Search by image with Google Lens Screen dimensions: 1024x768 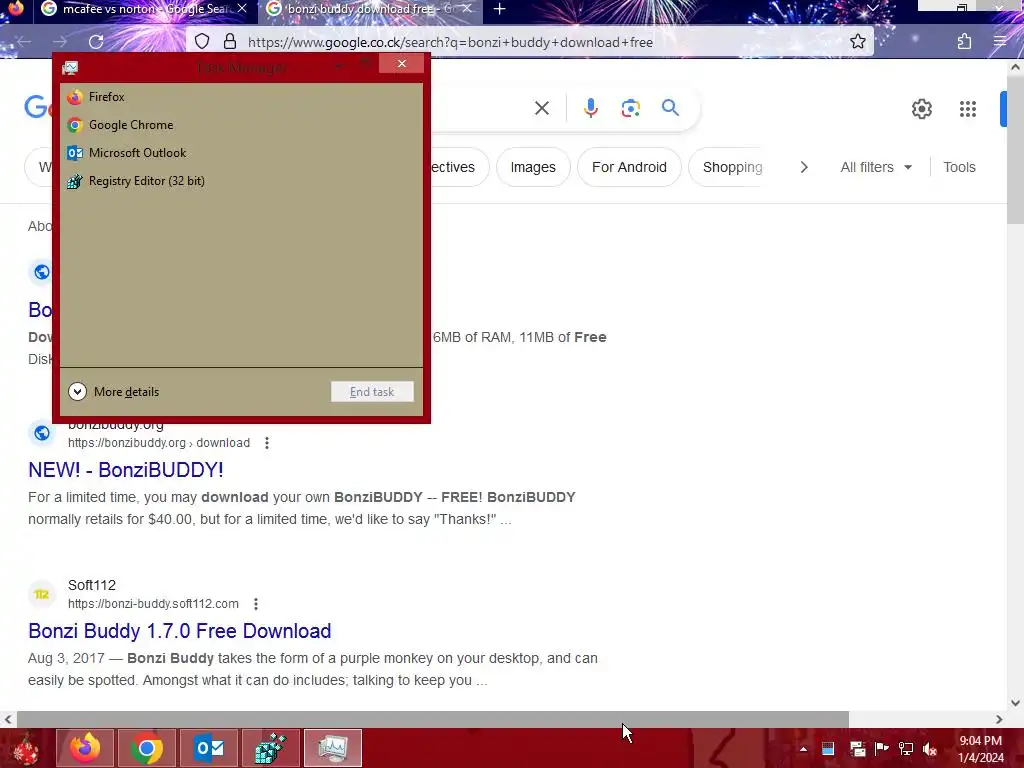[x=630, y=108]
